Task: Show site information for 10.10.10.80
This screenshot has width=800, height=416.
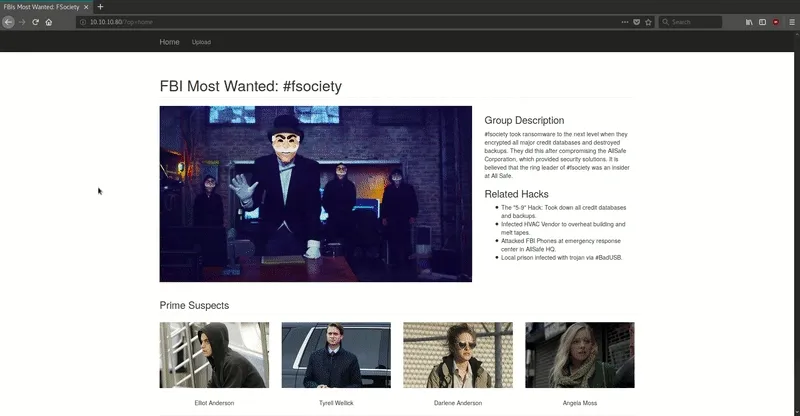Action: click(82, 21)
